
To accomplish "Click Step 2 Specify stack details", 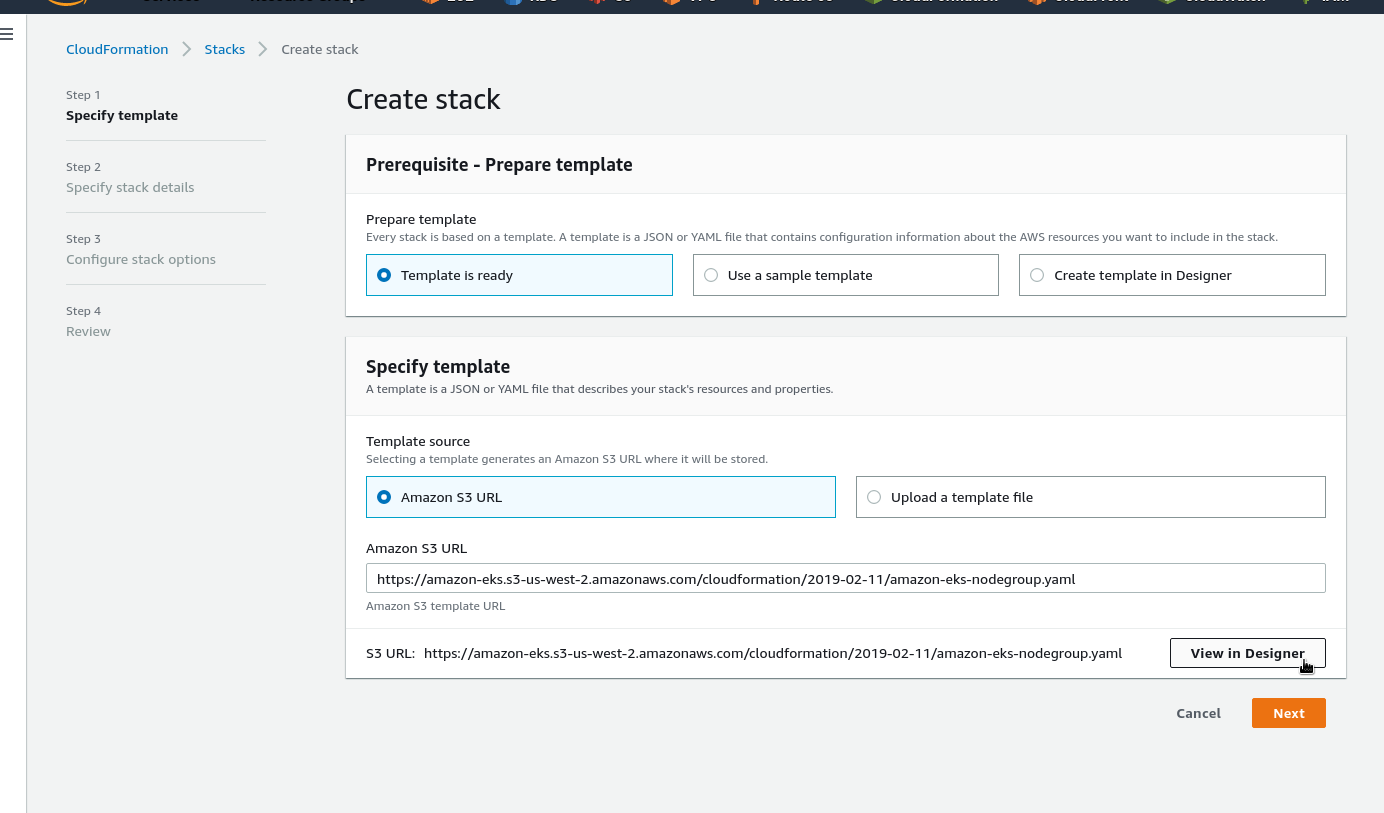I will (130, 187).
